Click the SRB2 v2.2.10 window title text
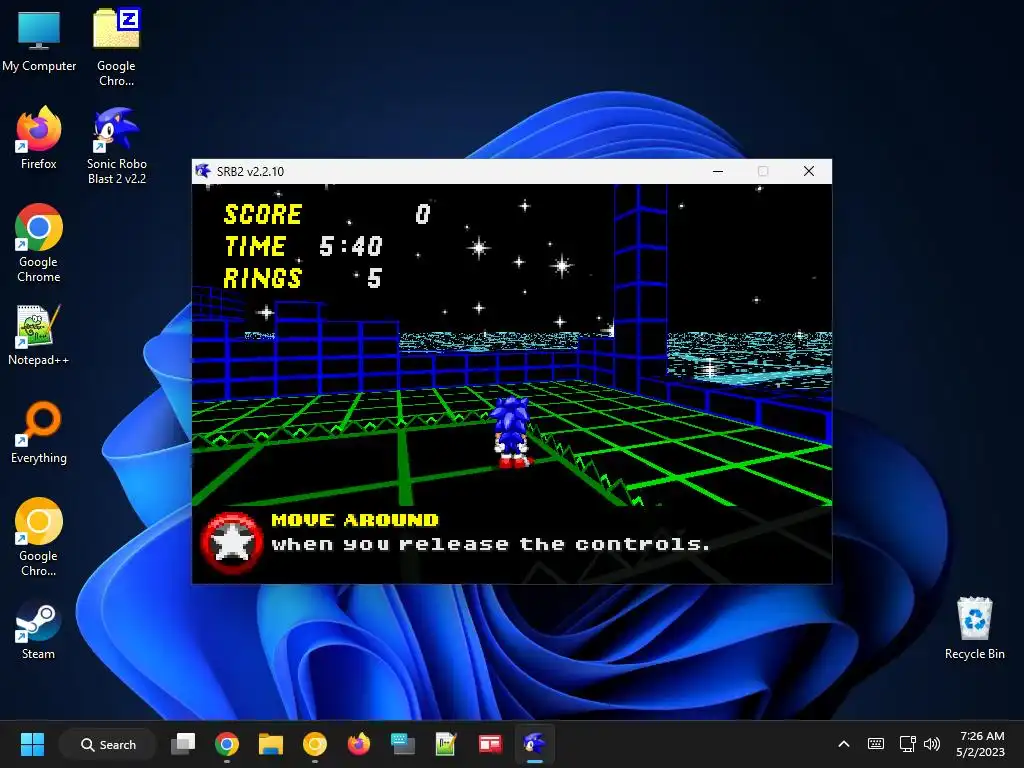1024x768 pixels. [x=250, y=172]
